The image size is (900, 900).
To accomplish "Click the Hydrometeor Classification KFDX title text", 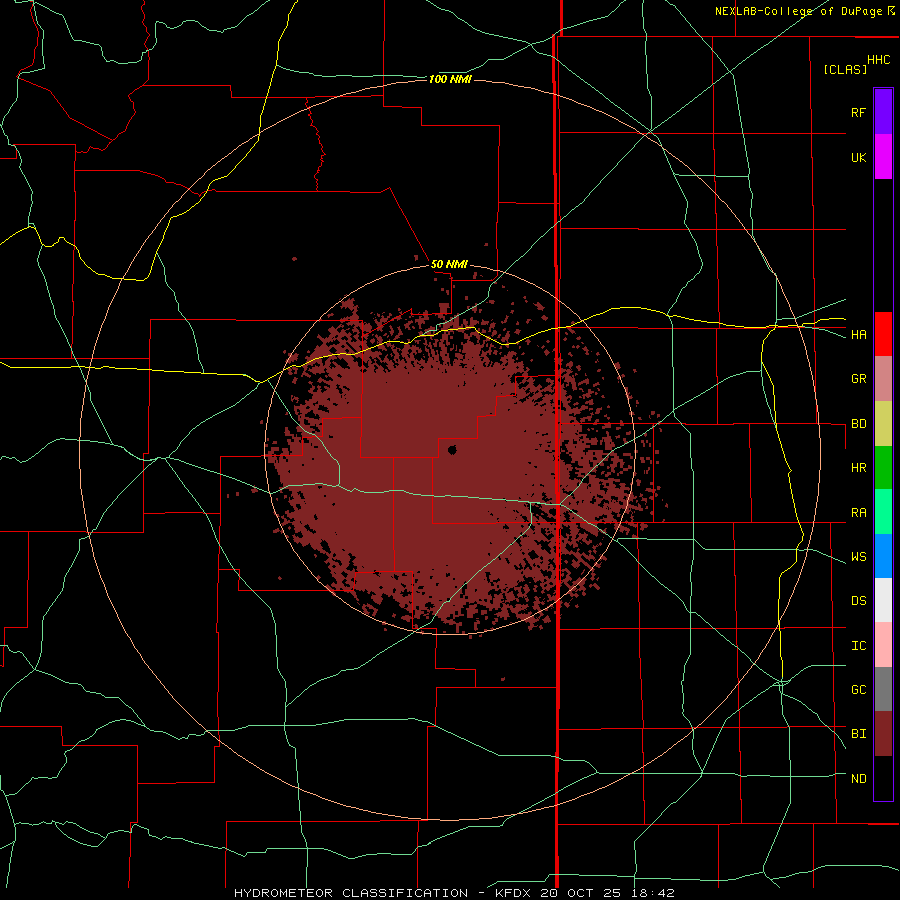I will pos(454,893).
